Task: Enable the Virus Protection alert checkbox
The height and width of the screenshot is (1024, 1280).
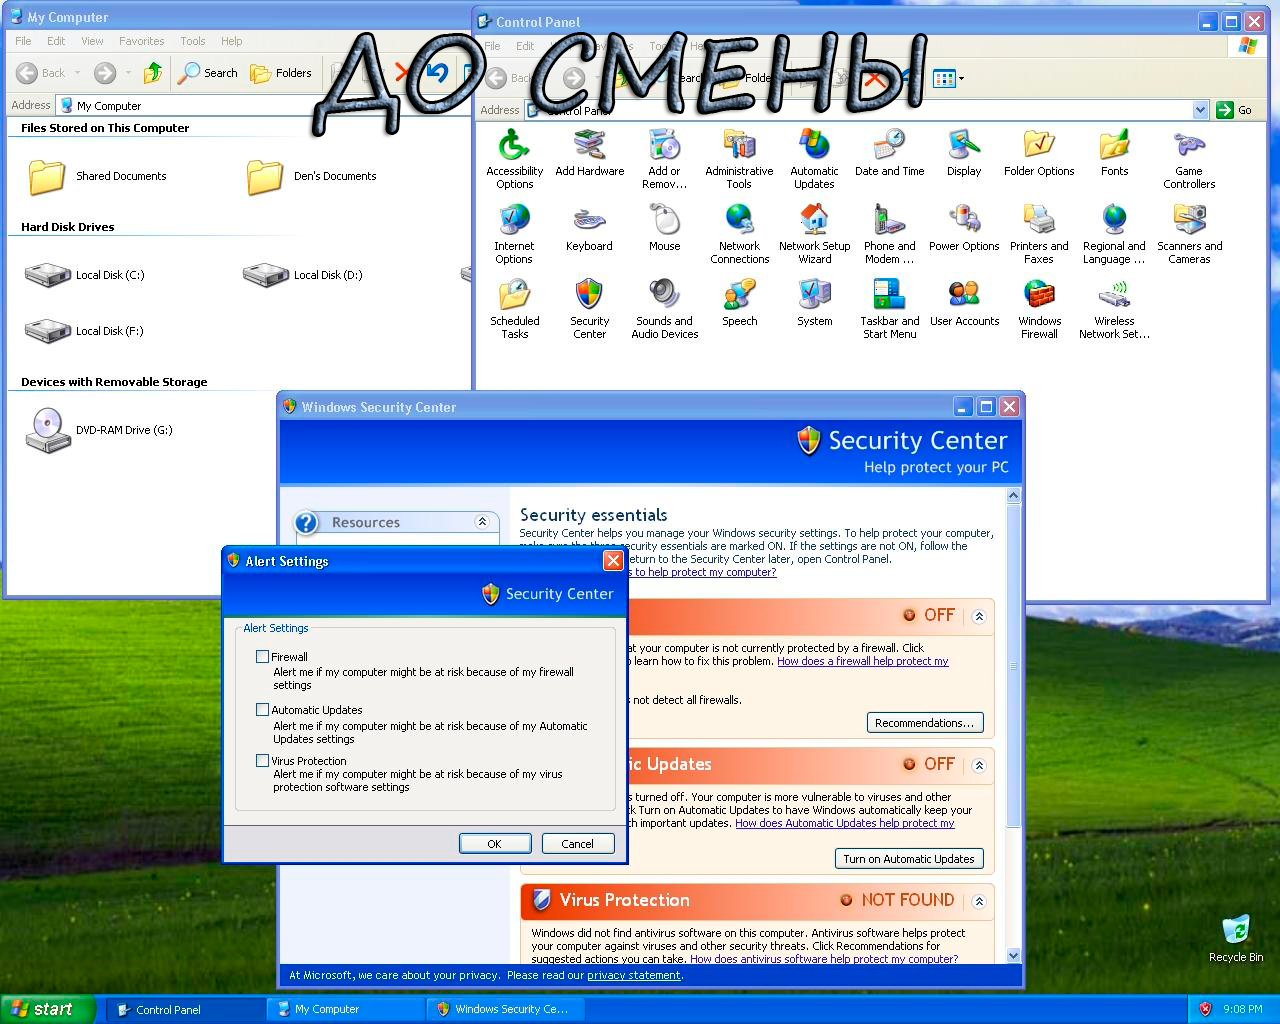Action: pyautogui.click(x=262, y=761)
